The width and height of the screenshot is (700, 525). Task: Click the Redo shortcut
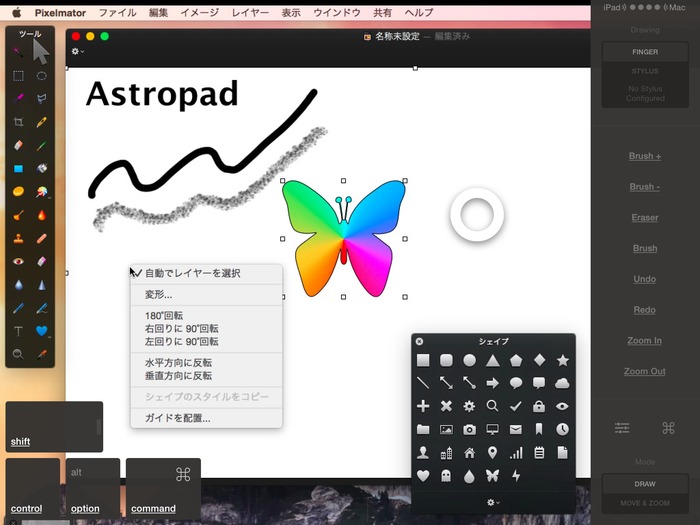point(645,310)
